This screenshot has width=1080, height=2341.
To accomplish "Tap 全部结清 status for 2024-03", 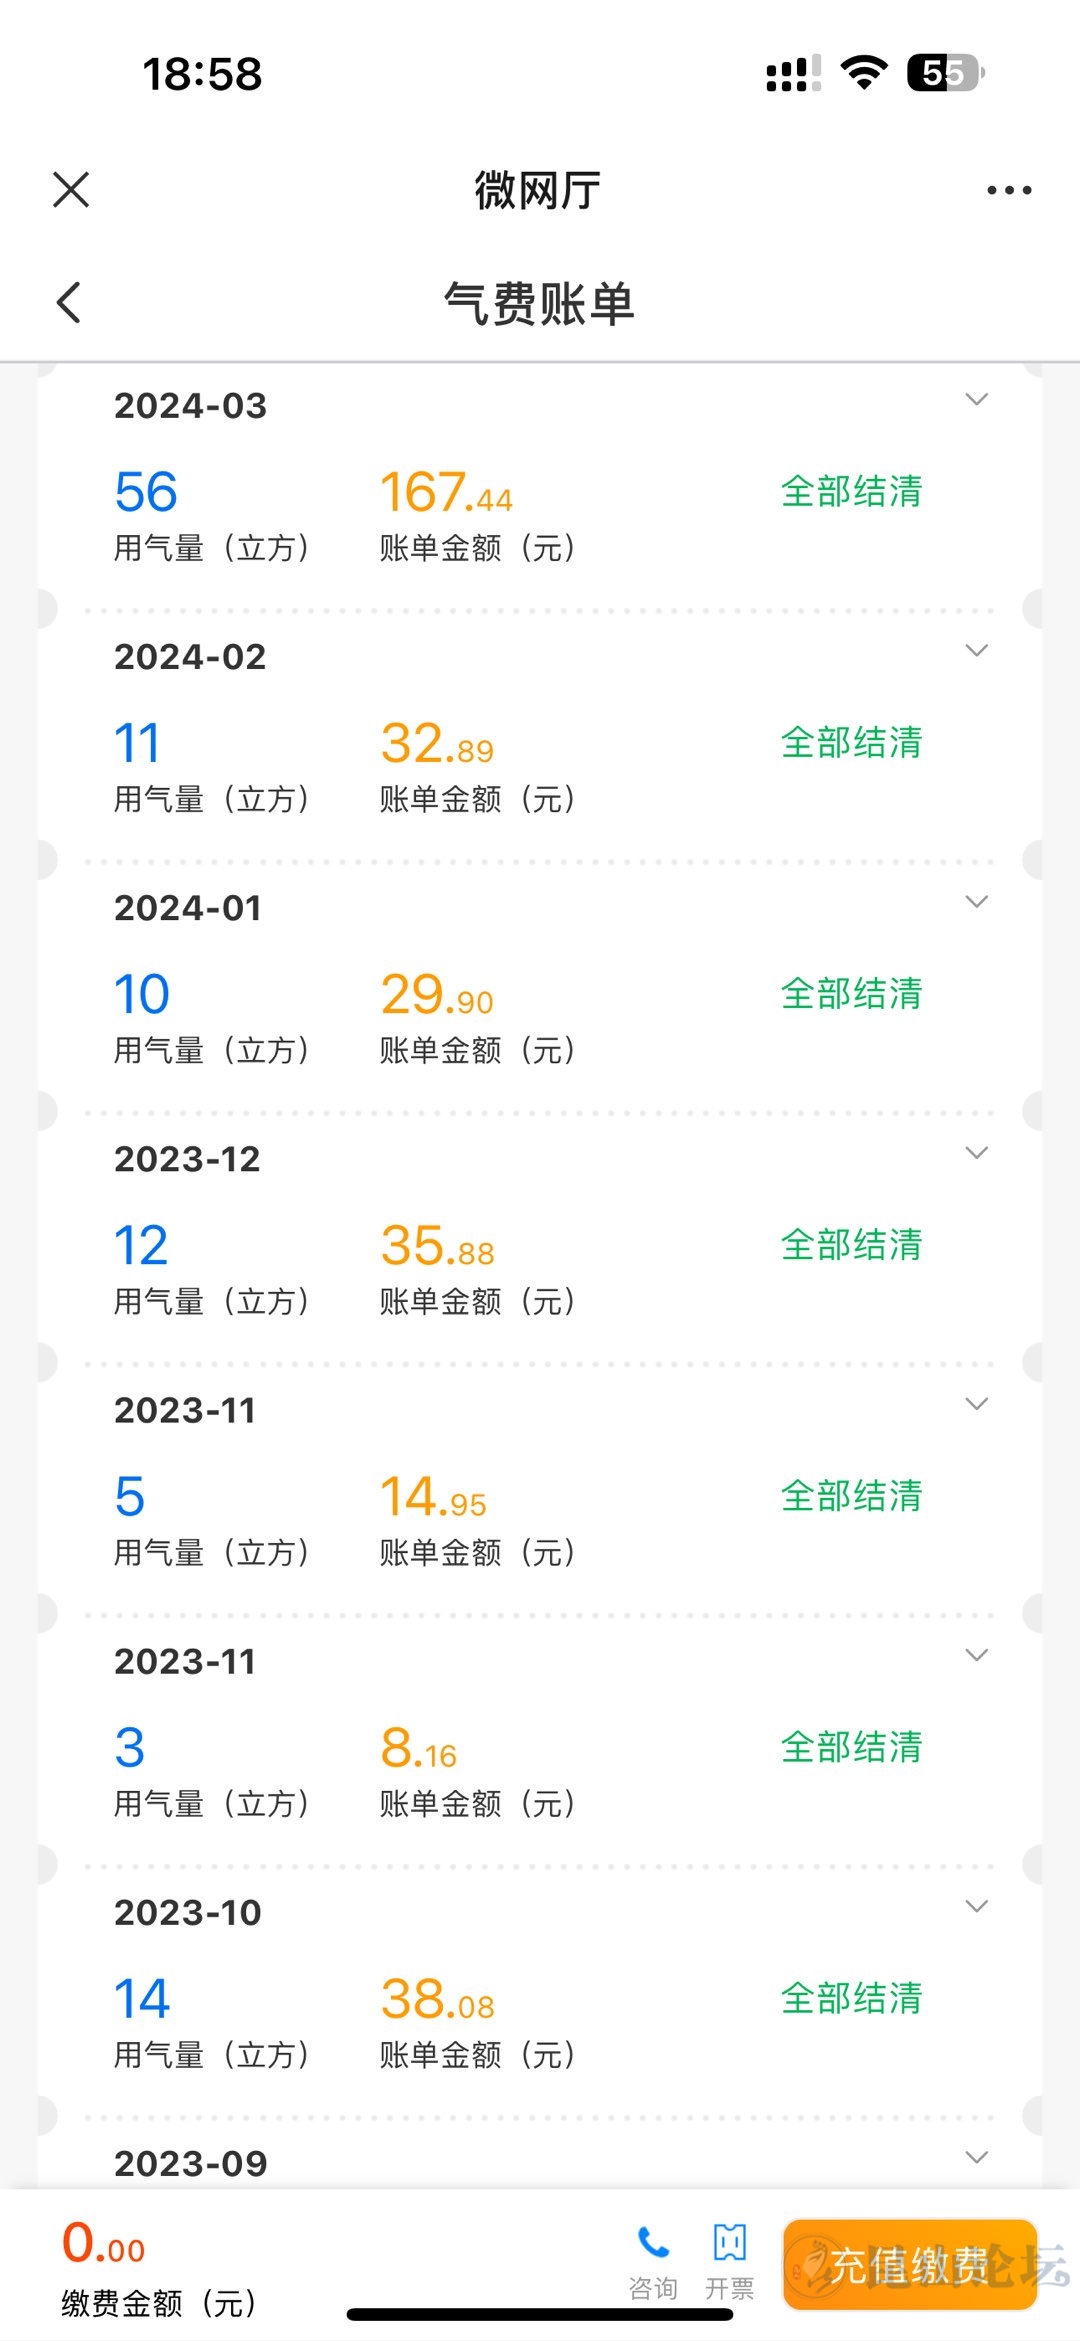I will pos(851,491).
